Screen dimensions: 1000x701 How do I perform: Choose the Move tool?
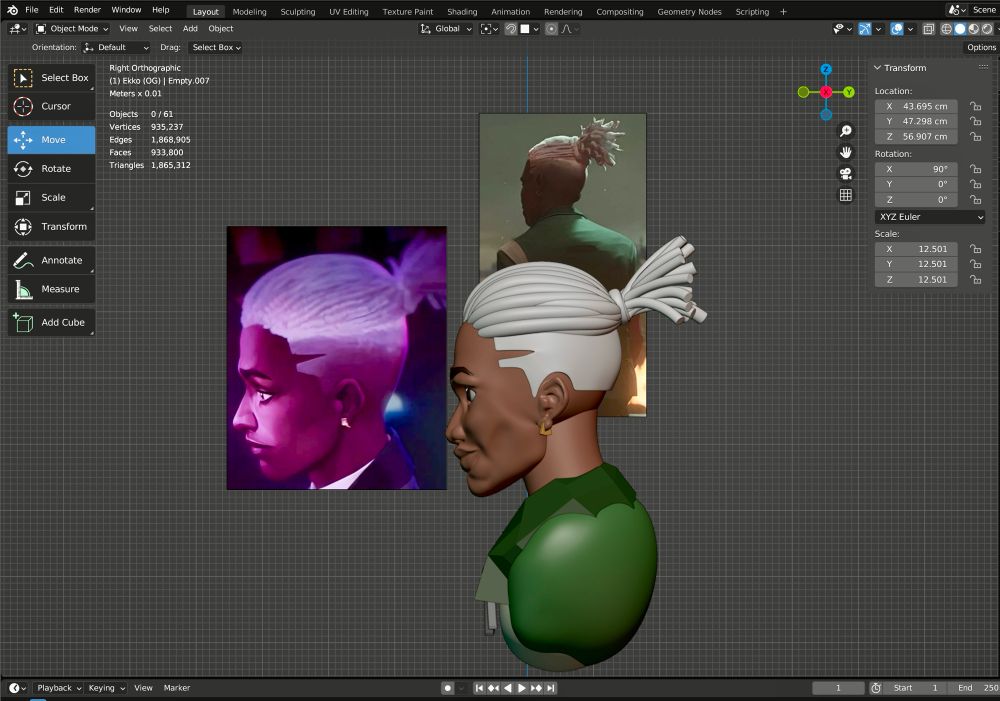tap(52, 140)
